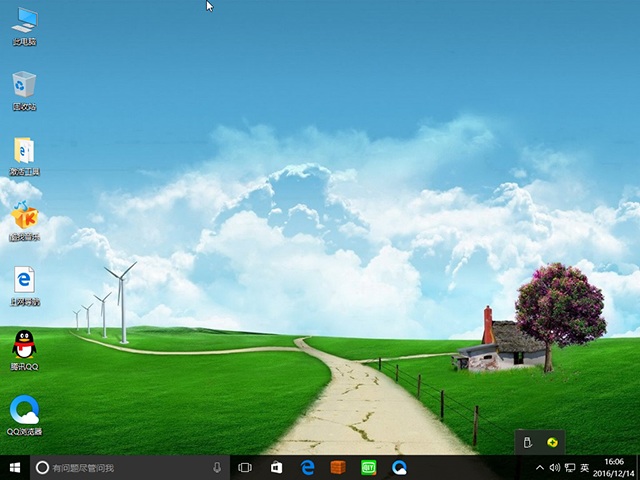Open the Windows Start menu

point(15,468)
